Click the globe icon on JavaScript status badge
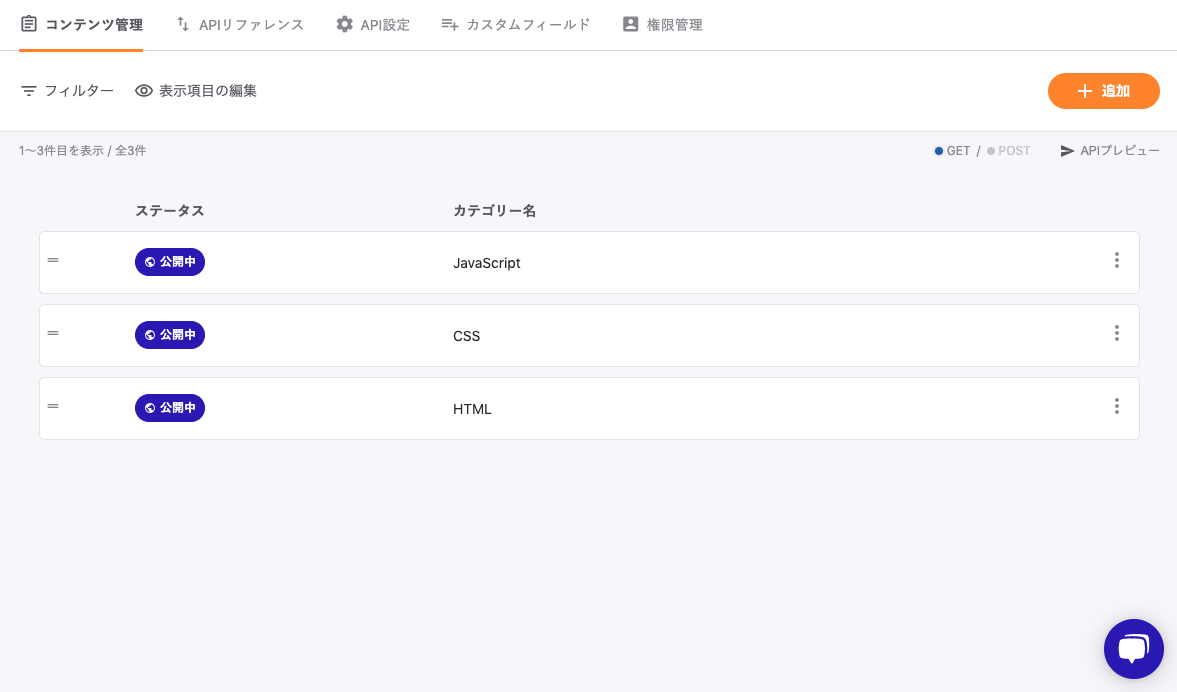This screenshot has width=1177, height=692. tap(150, 262)
